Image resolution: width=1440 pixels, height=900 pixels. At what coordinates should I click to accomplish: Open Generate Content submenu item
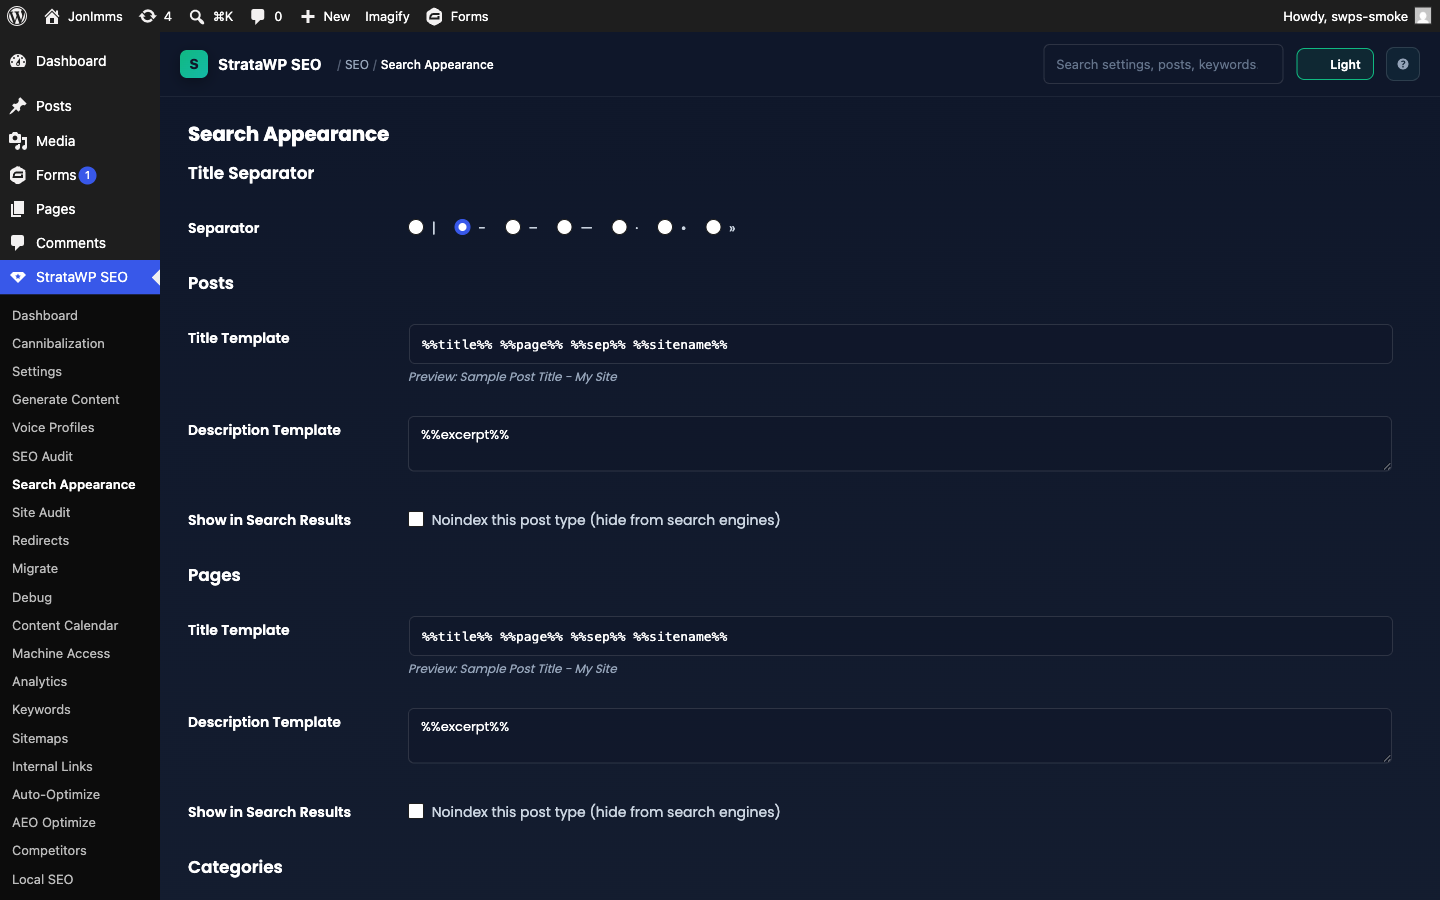click(66, 399)
